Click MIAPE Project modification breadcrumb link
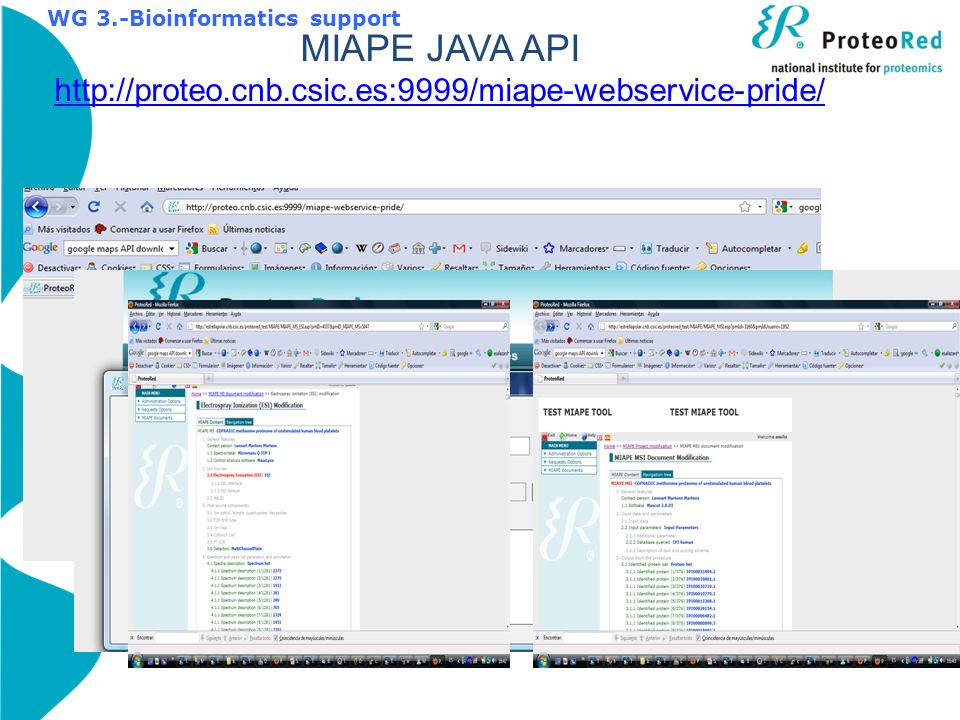This screenshot has width=960, height=720. pos(647,446)
